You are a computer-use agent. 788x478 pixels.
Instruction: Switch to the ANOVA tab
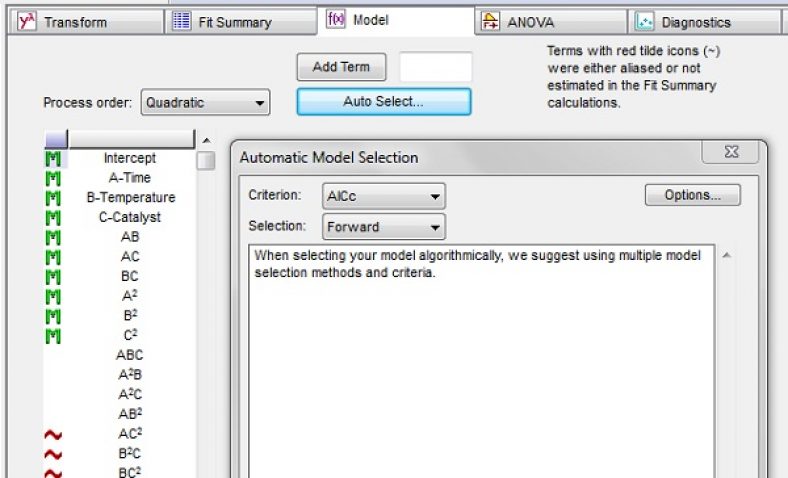coord(551,22)
